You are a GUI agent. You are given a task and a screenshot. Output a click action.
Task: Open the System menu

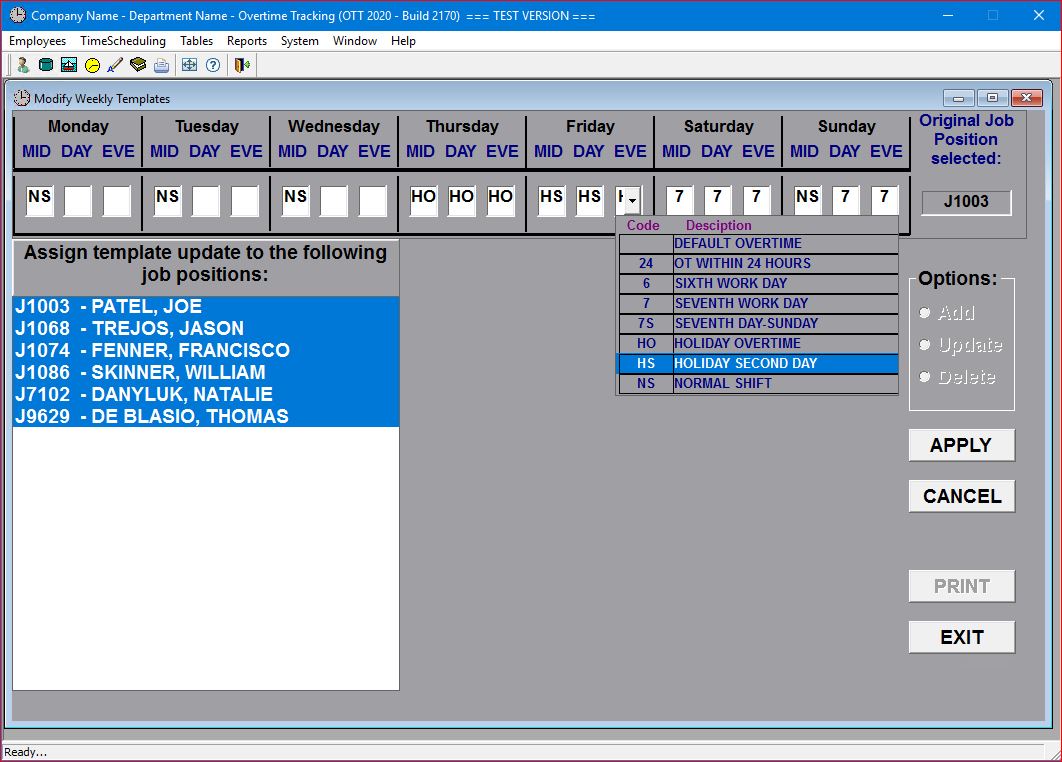click(299, 41)
